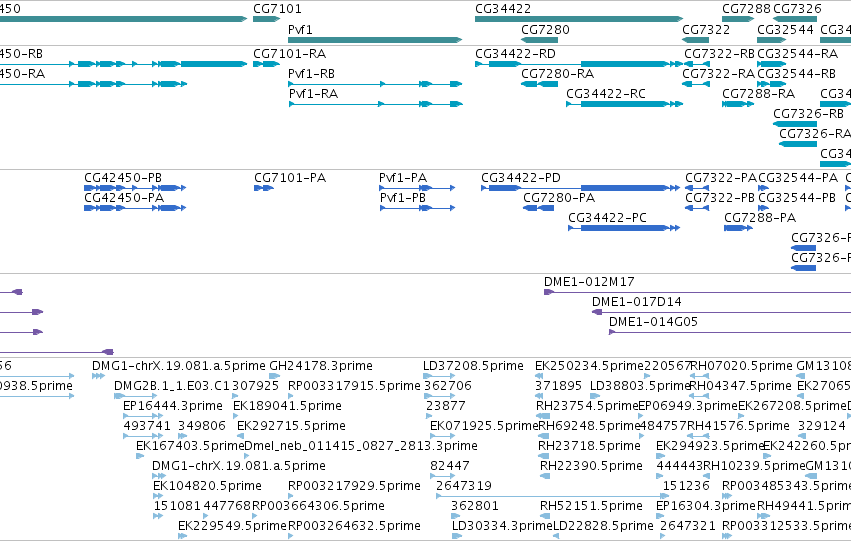Select the LD30334.3prime EST label

click(502, 526)
